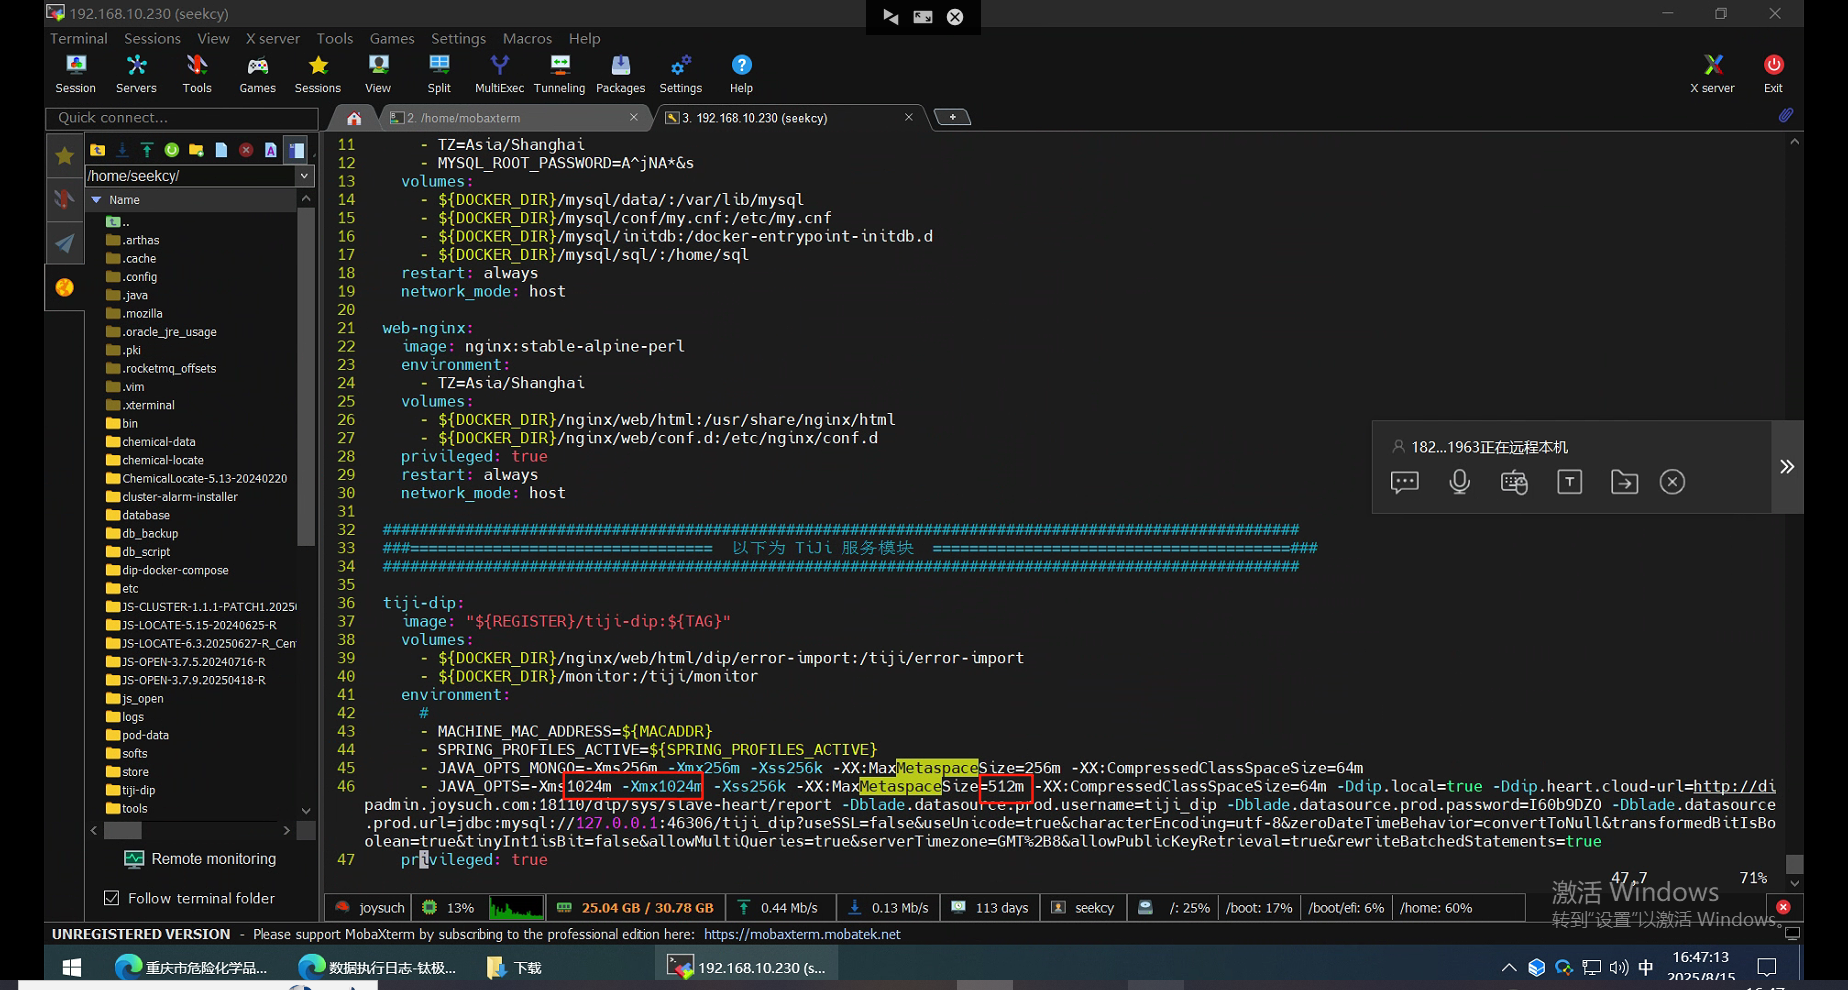Open the Sessions star toolbar button
The width and height of the screenshot is (1848, 990).
pos(318,74)
